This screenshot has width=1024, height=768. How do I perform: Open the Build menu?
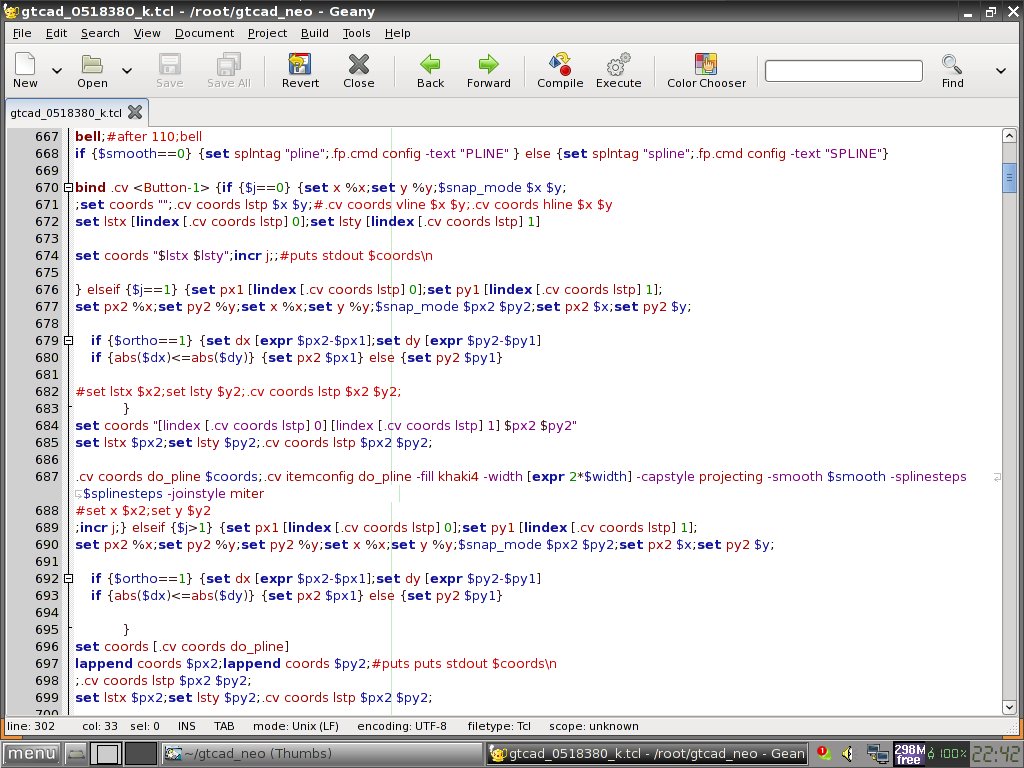click(x=315, y=33)
